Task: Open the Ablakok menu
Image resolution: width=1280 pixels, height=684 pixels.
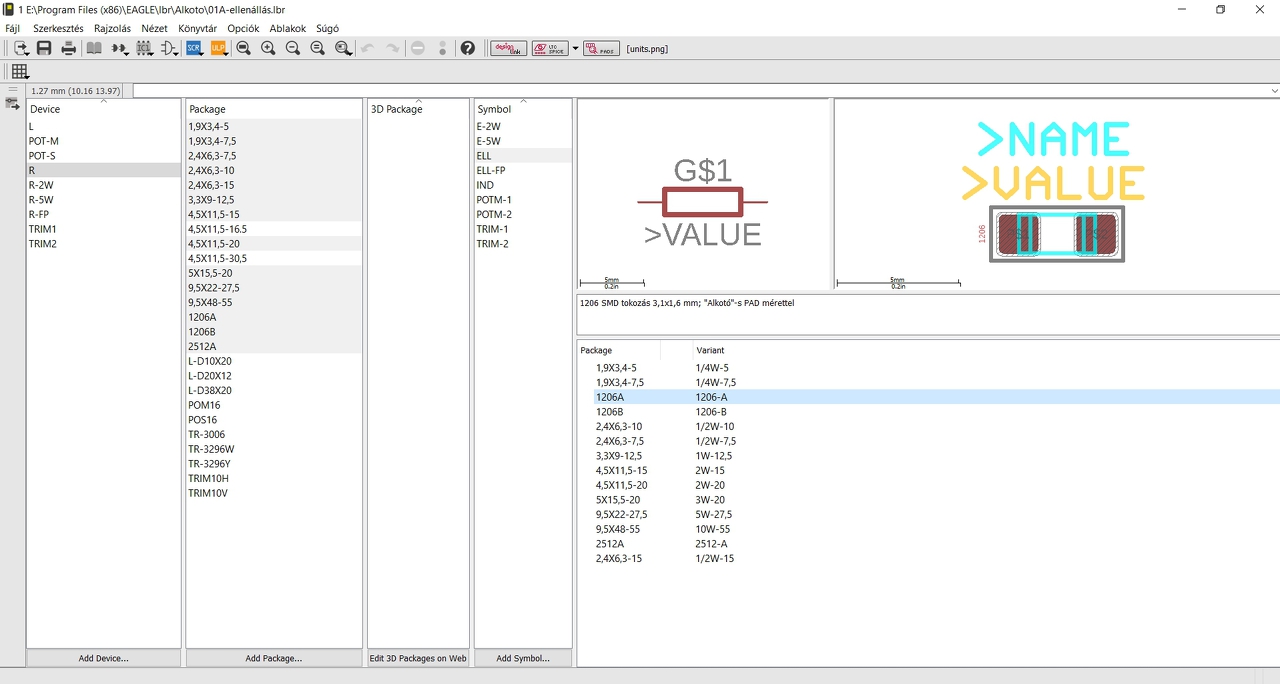Action: click(287, 28)
